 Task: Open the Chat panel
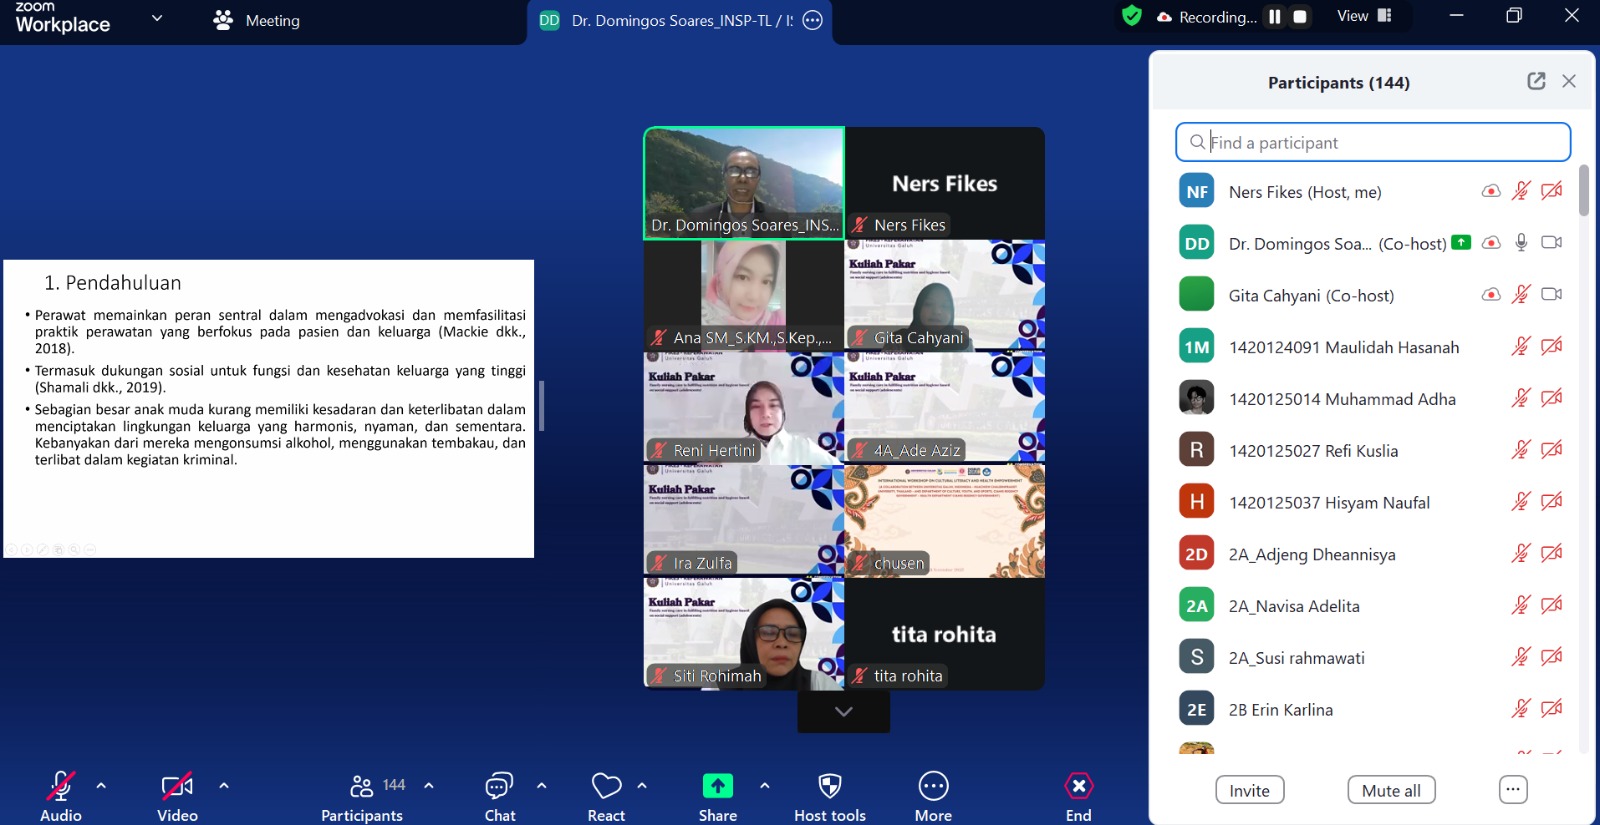(x=499, y=787)
